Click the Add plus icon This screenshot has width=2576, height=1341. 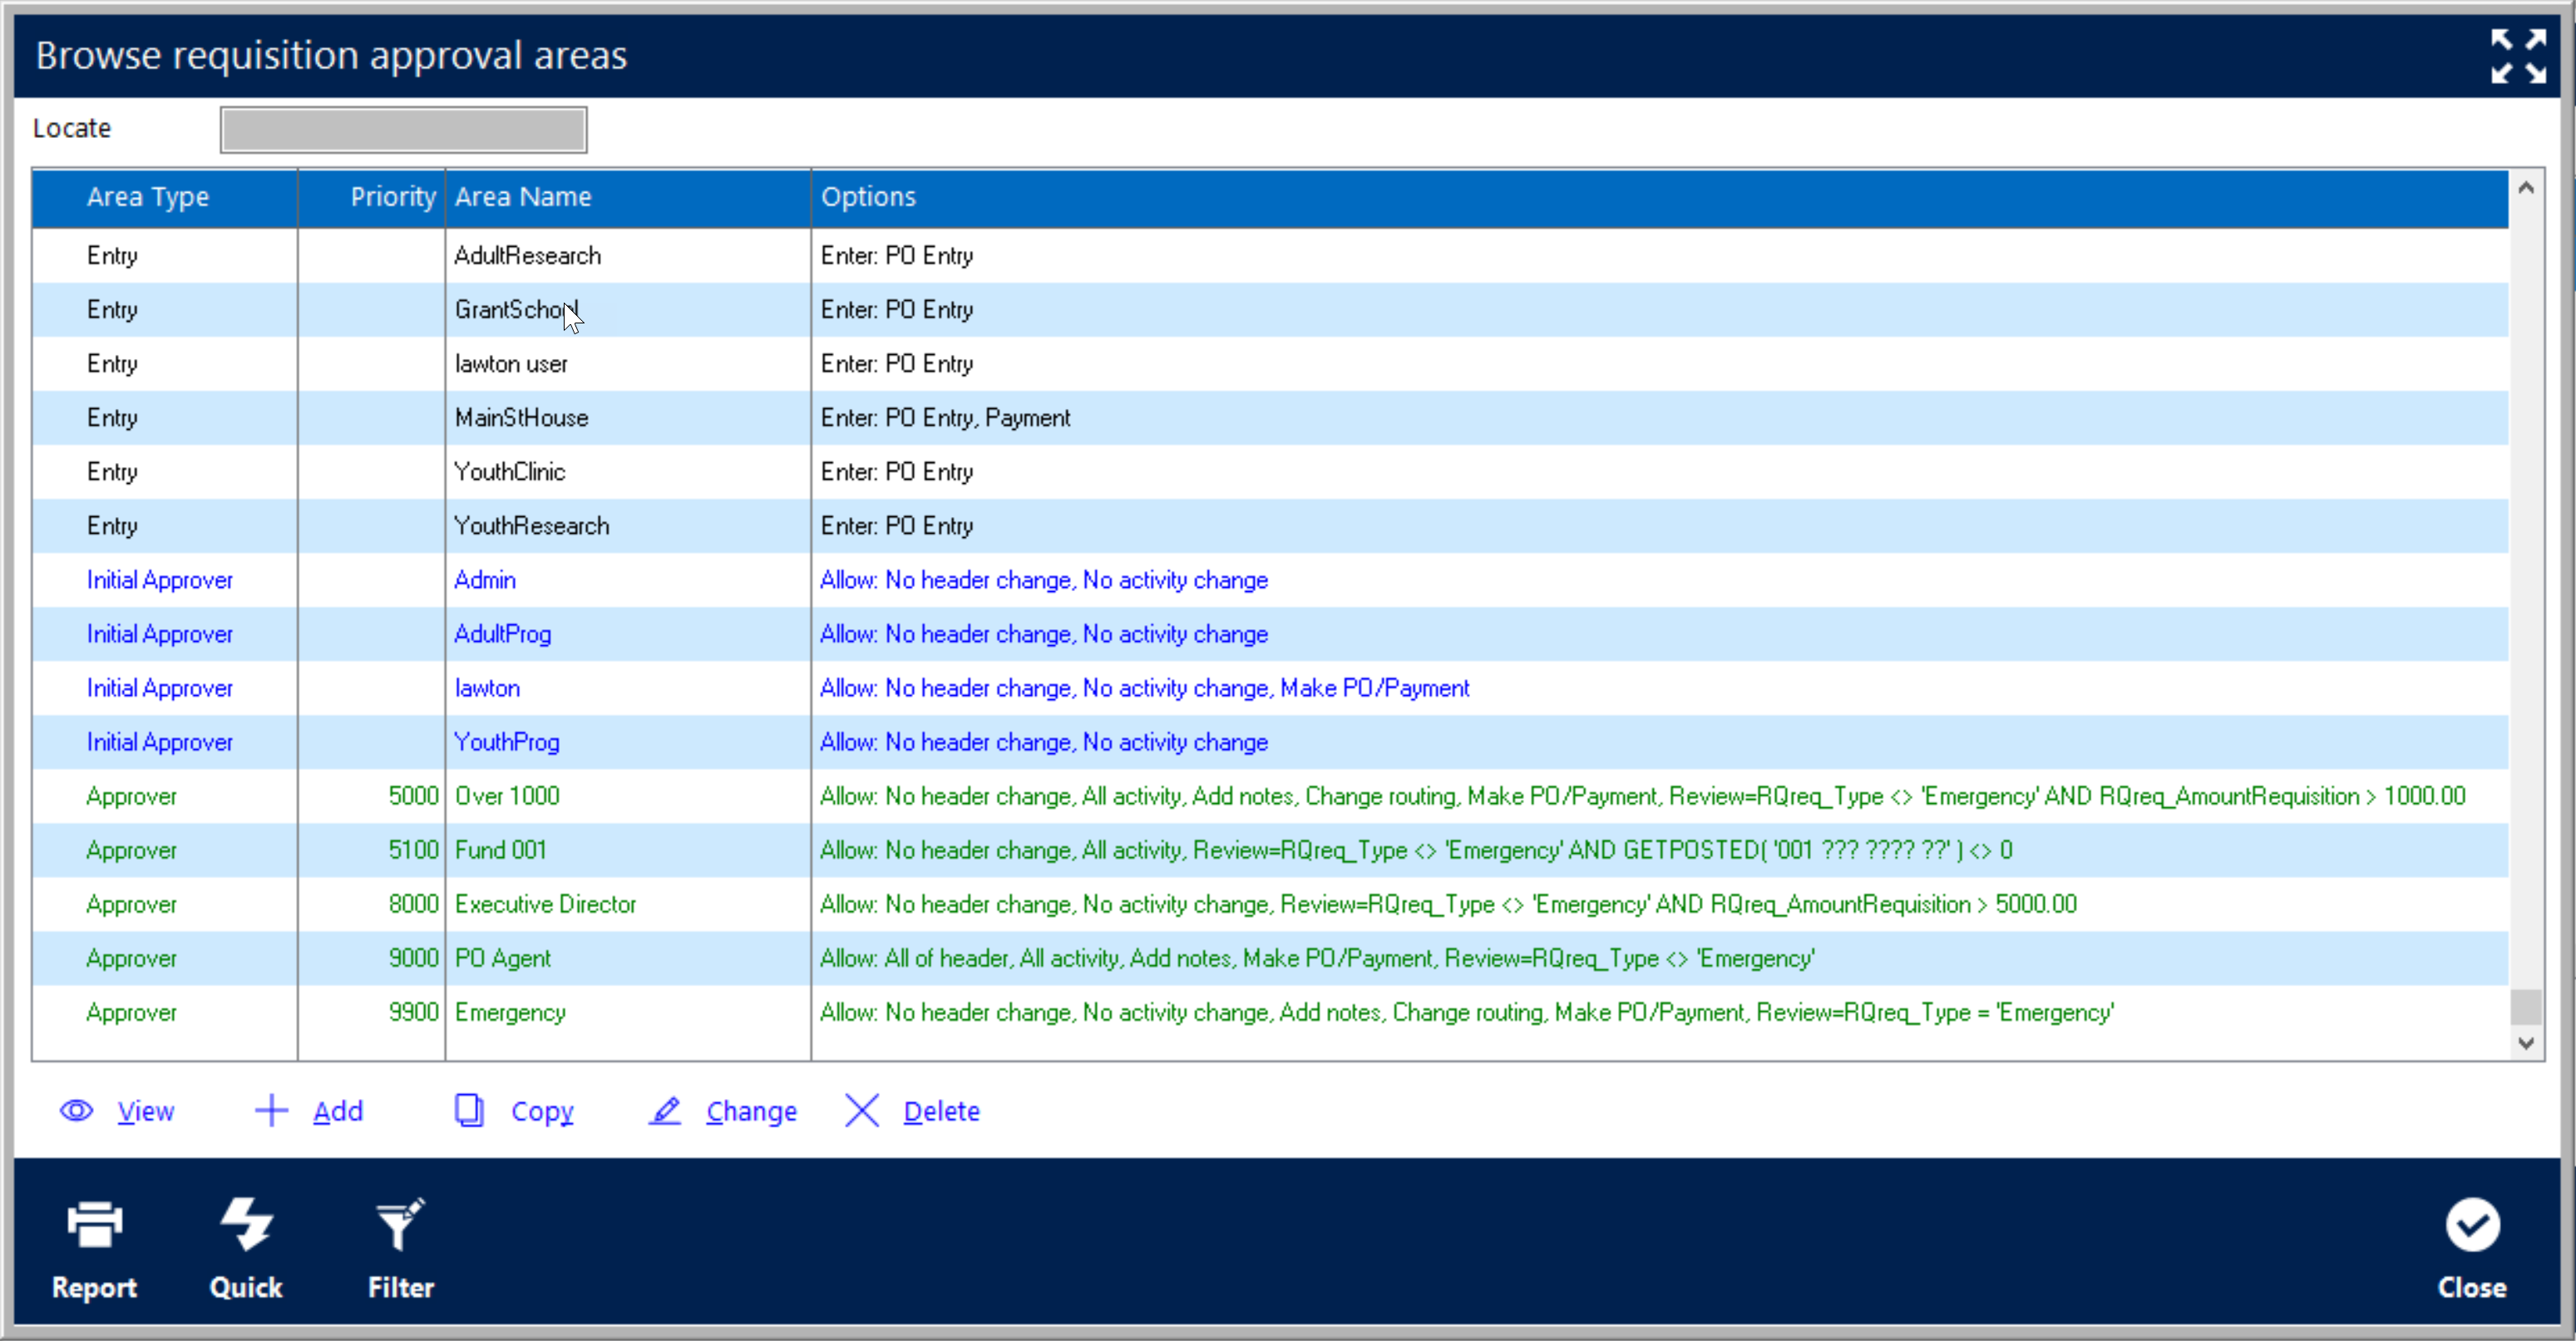271,1111
